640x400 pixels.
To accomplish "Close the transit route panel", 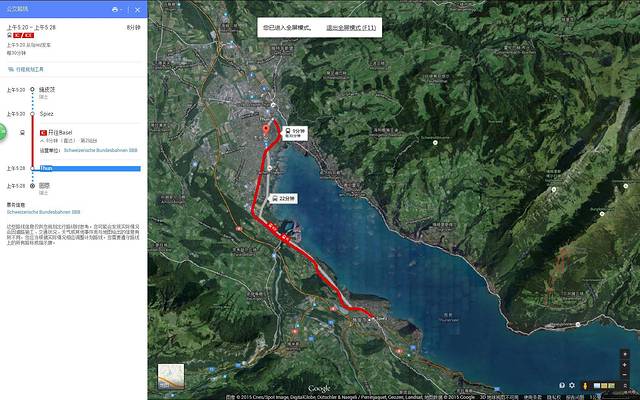I will tap(138, 9).
